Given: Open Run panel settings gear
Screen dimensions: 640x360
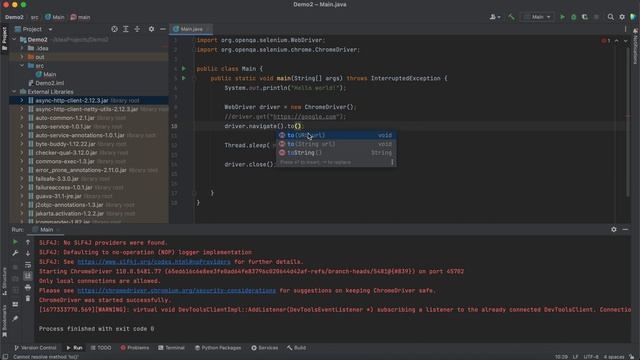Looking at the screenshot, I should 614,229.
